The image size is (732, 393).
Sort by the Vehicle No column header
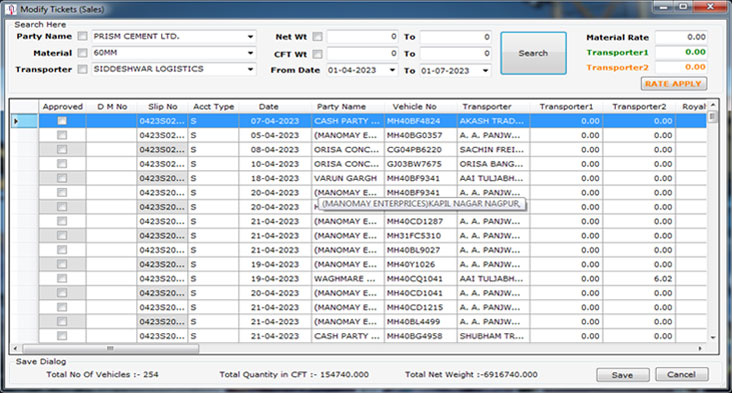tap(415, 106)
